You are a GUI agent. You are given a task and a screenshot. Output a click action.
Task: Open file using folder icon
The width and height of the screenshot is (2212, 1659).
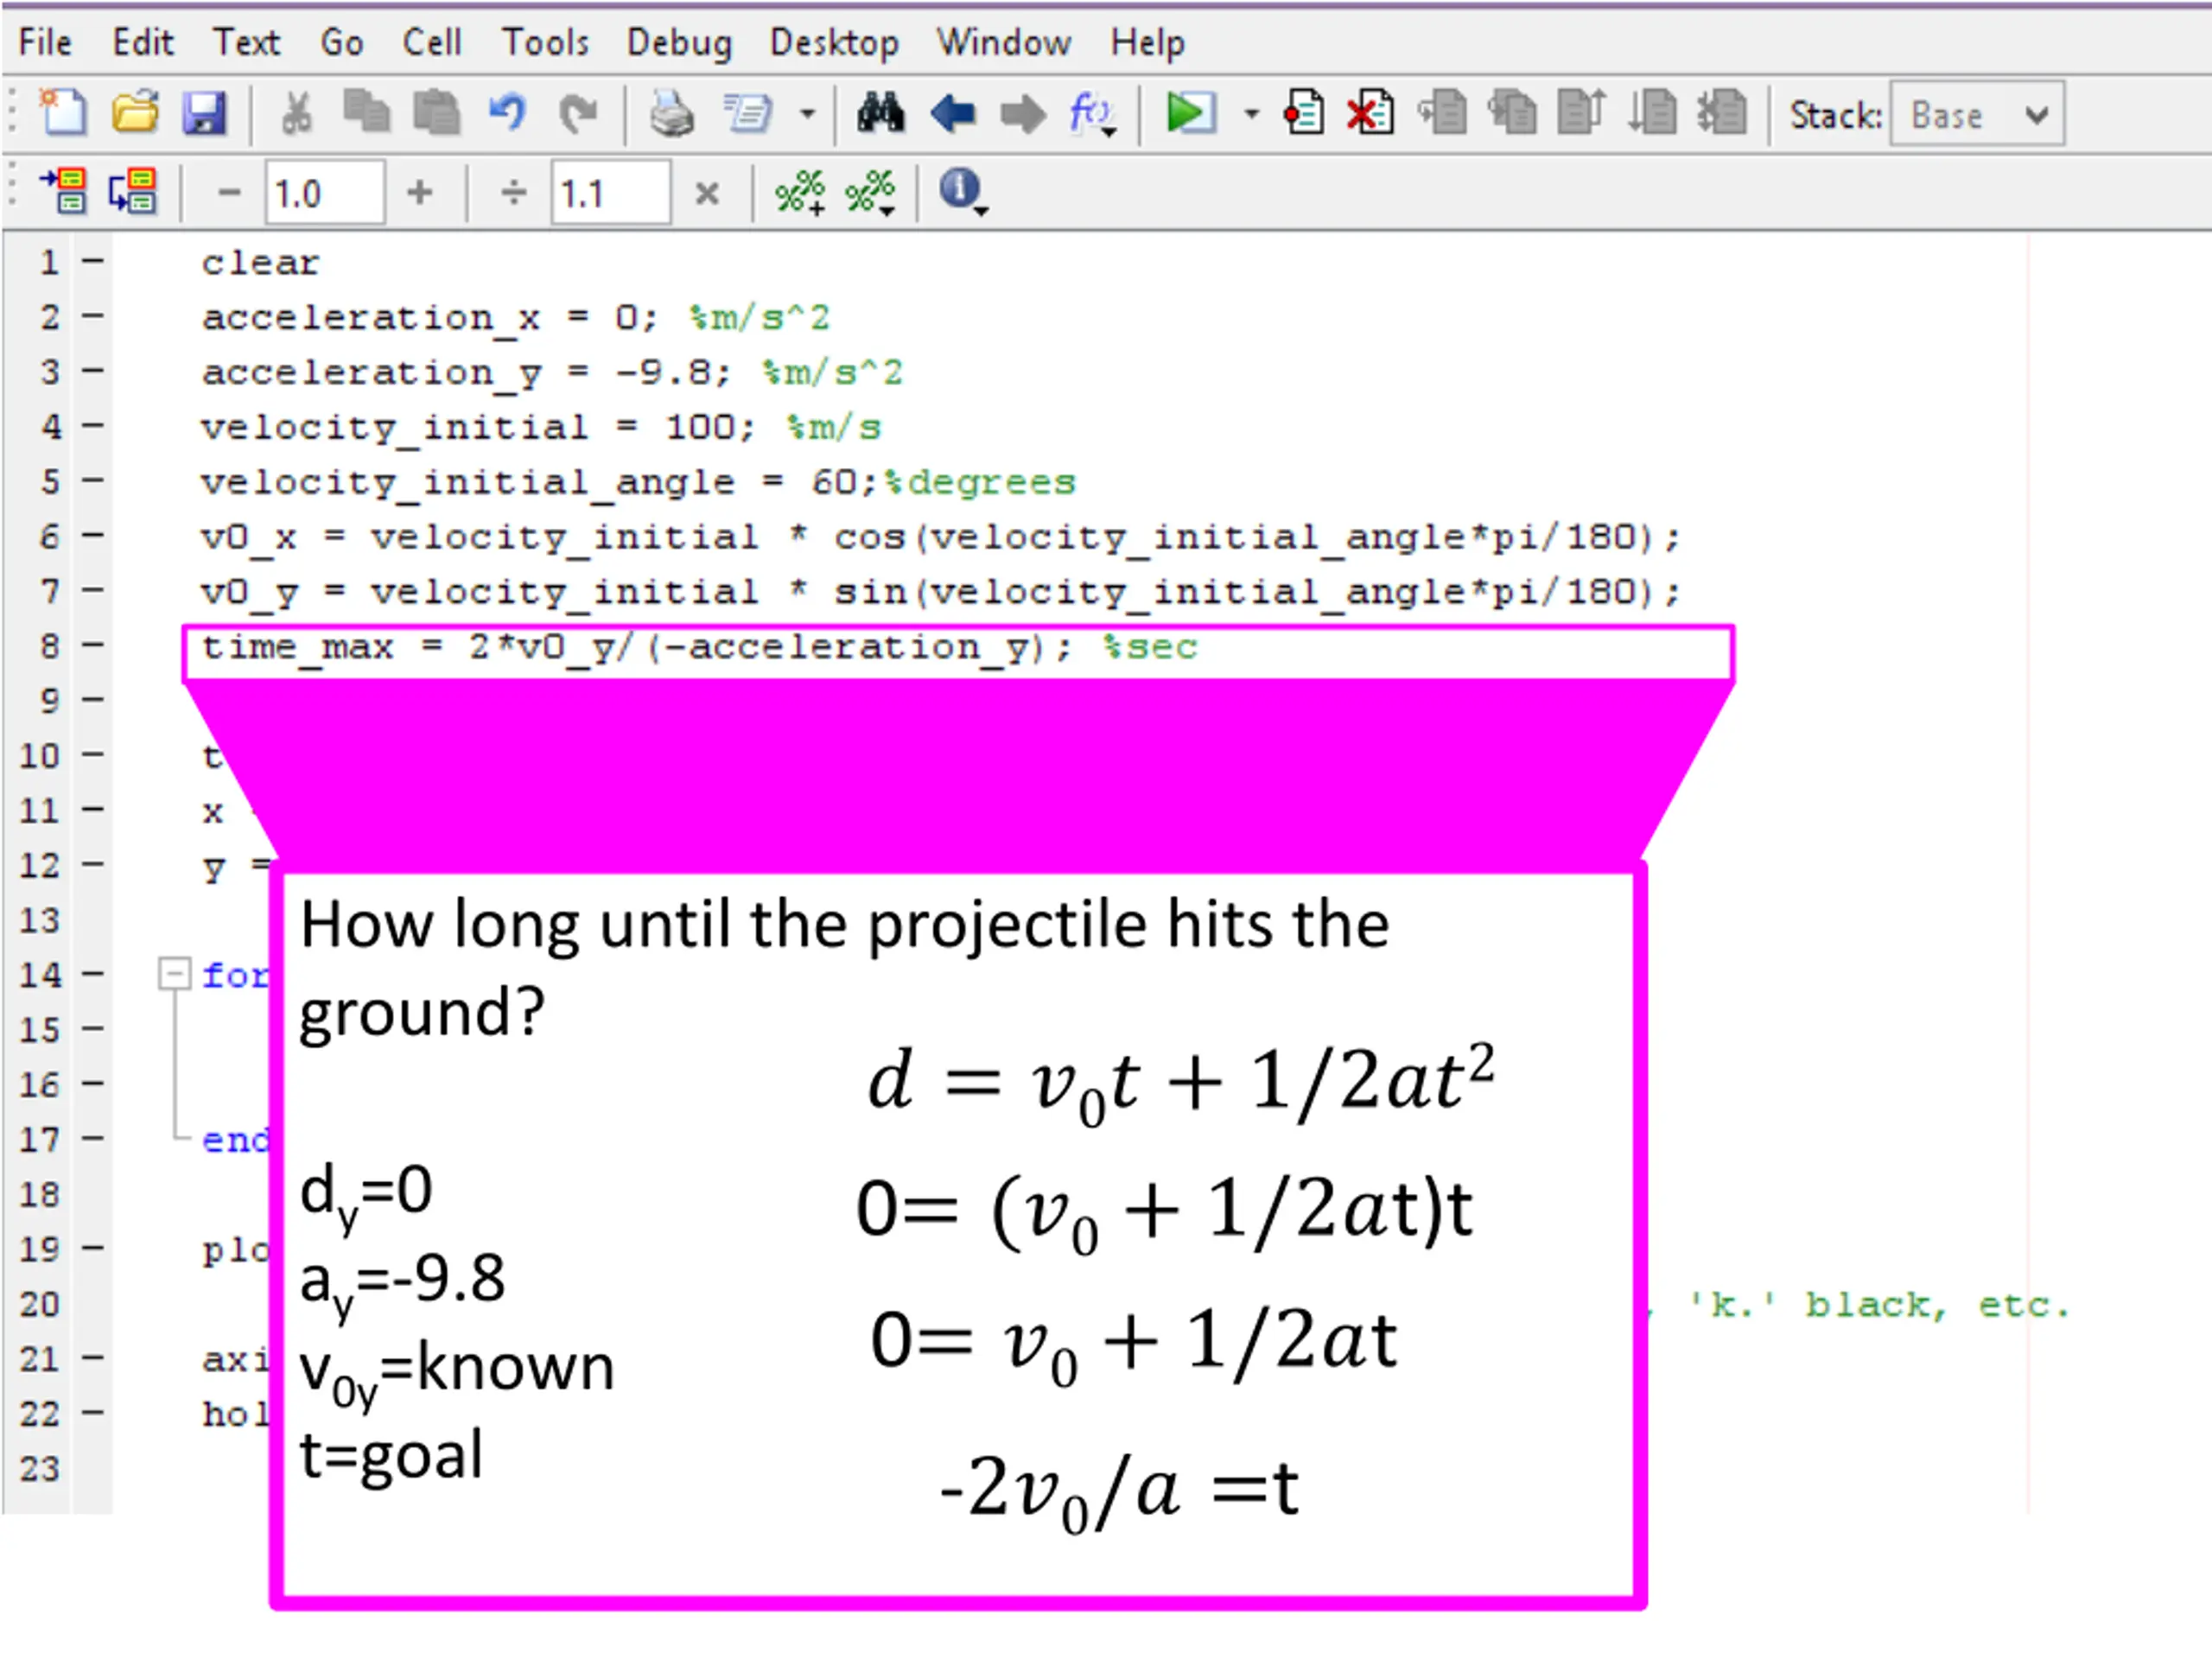click(135, 113)
